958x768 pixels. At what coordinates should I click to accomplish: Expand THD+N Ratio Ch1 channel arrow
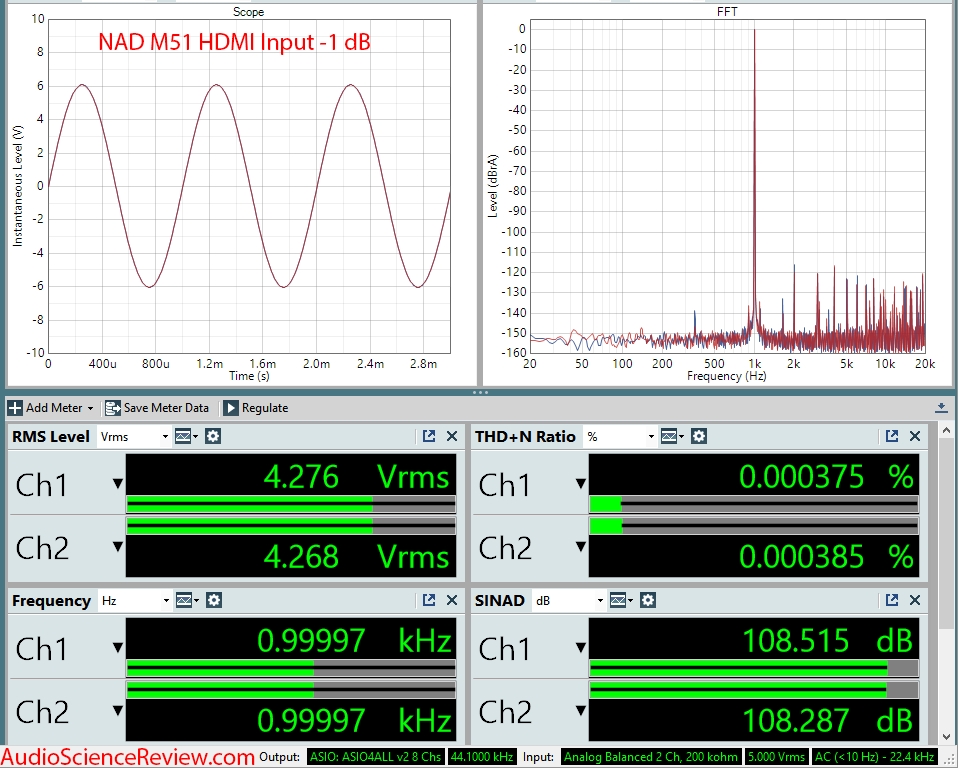581,484
